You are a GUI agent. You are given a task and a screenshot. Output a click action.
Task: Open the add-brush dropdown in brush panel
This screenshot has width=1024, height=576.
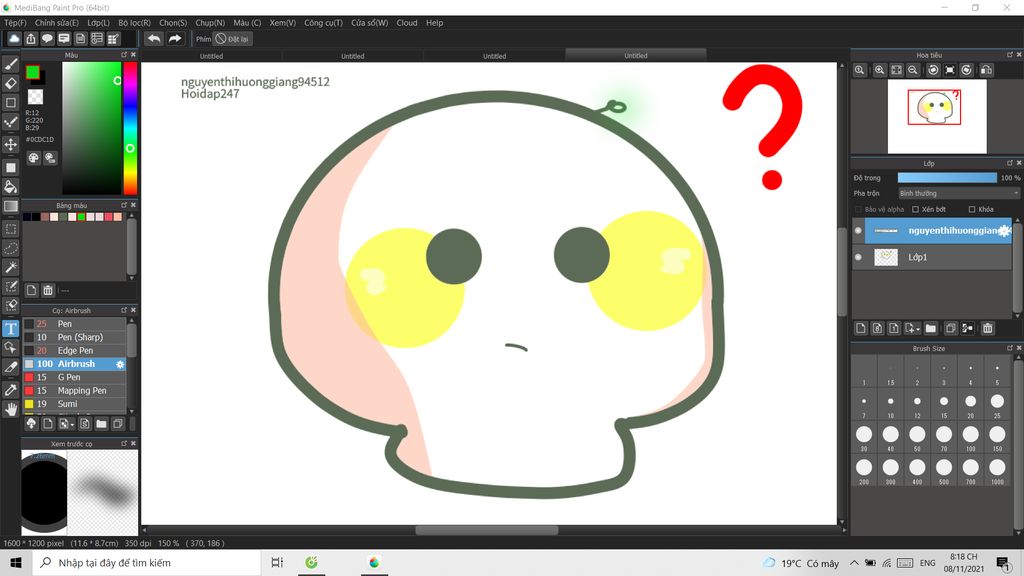tap(66, 424)
